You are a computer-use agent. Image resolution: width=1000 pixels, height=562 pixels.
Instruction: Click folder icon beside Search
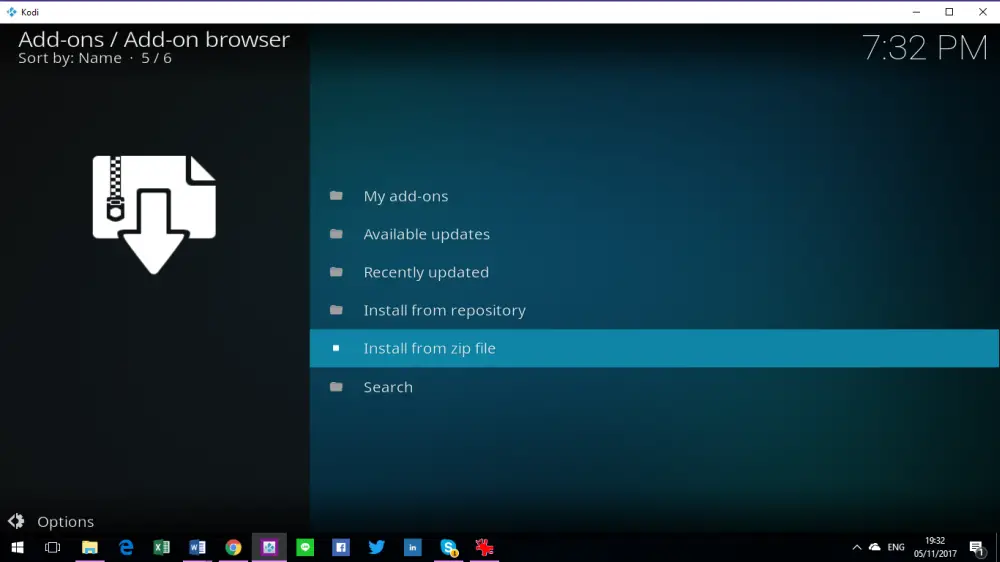(336, 387)
